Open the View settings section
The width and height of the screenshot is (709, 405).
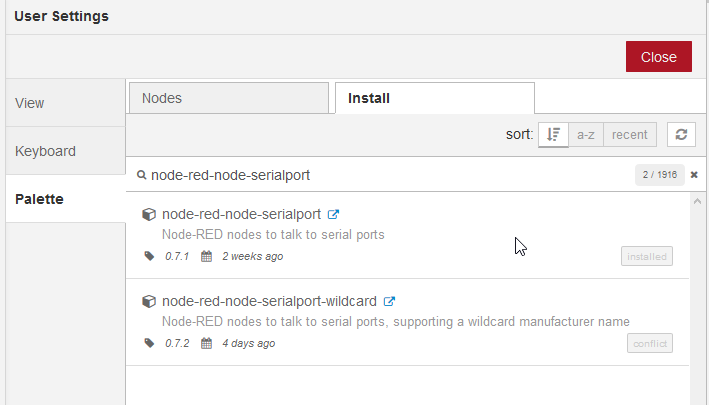tap(66, 103)
